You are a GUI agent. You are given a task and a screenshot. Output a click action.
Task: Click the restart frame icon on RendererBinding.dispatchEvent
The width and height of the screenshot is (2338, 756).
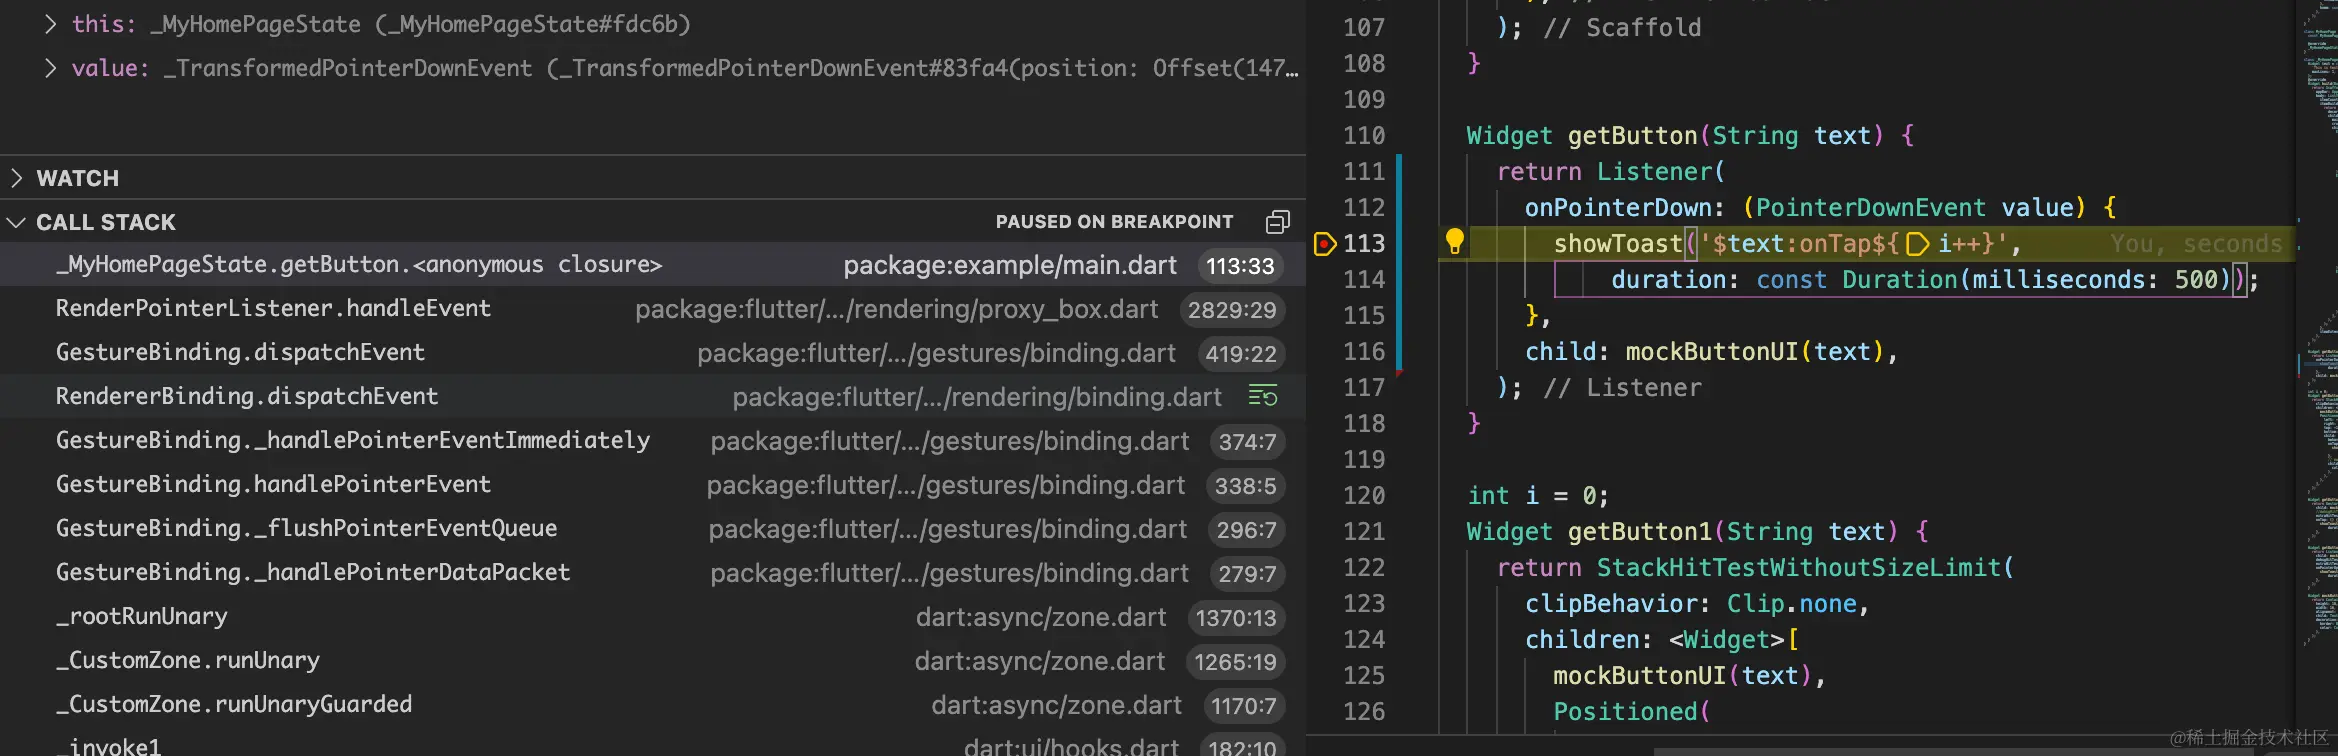(x=1263, y=396)
